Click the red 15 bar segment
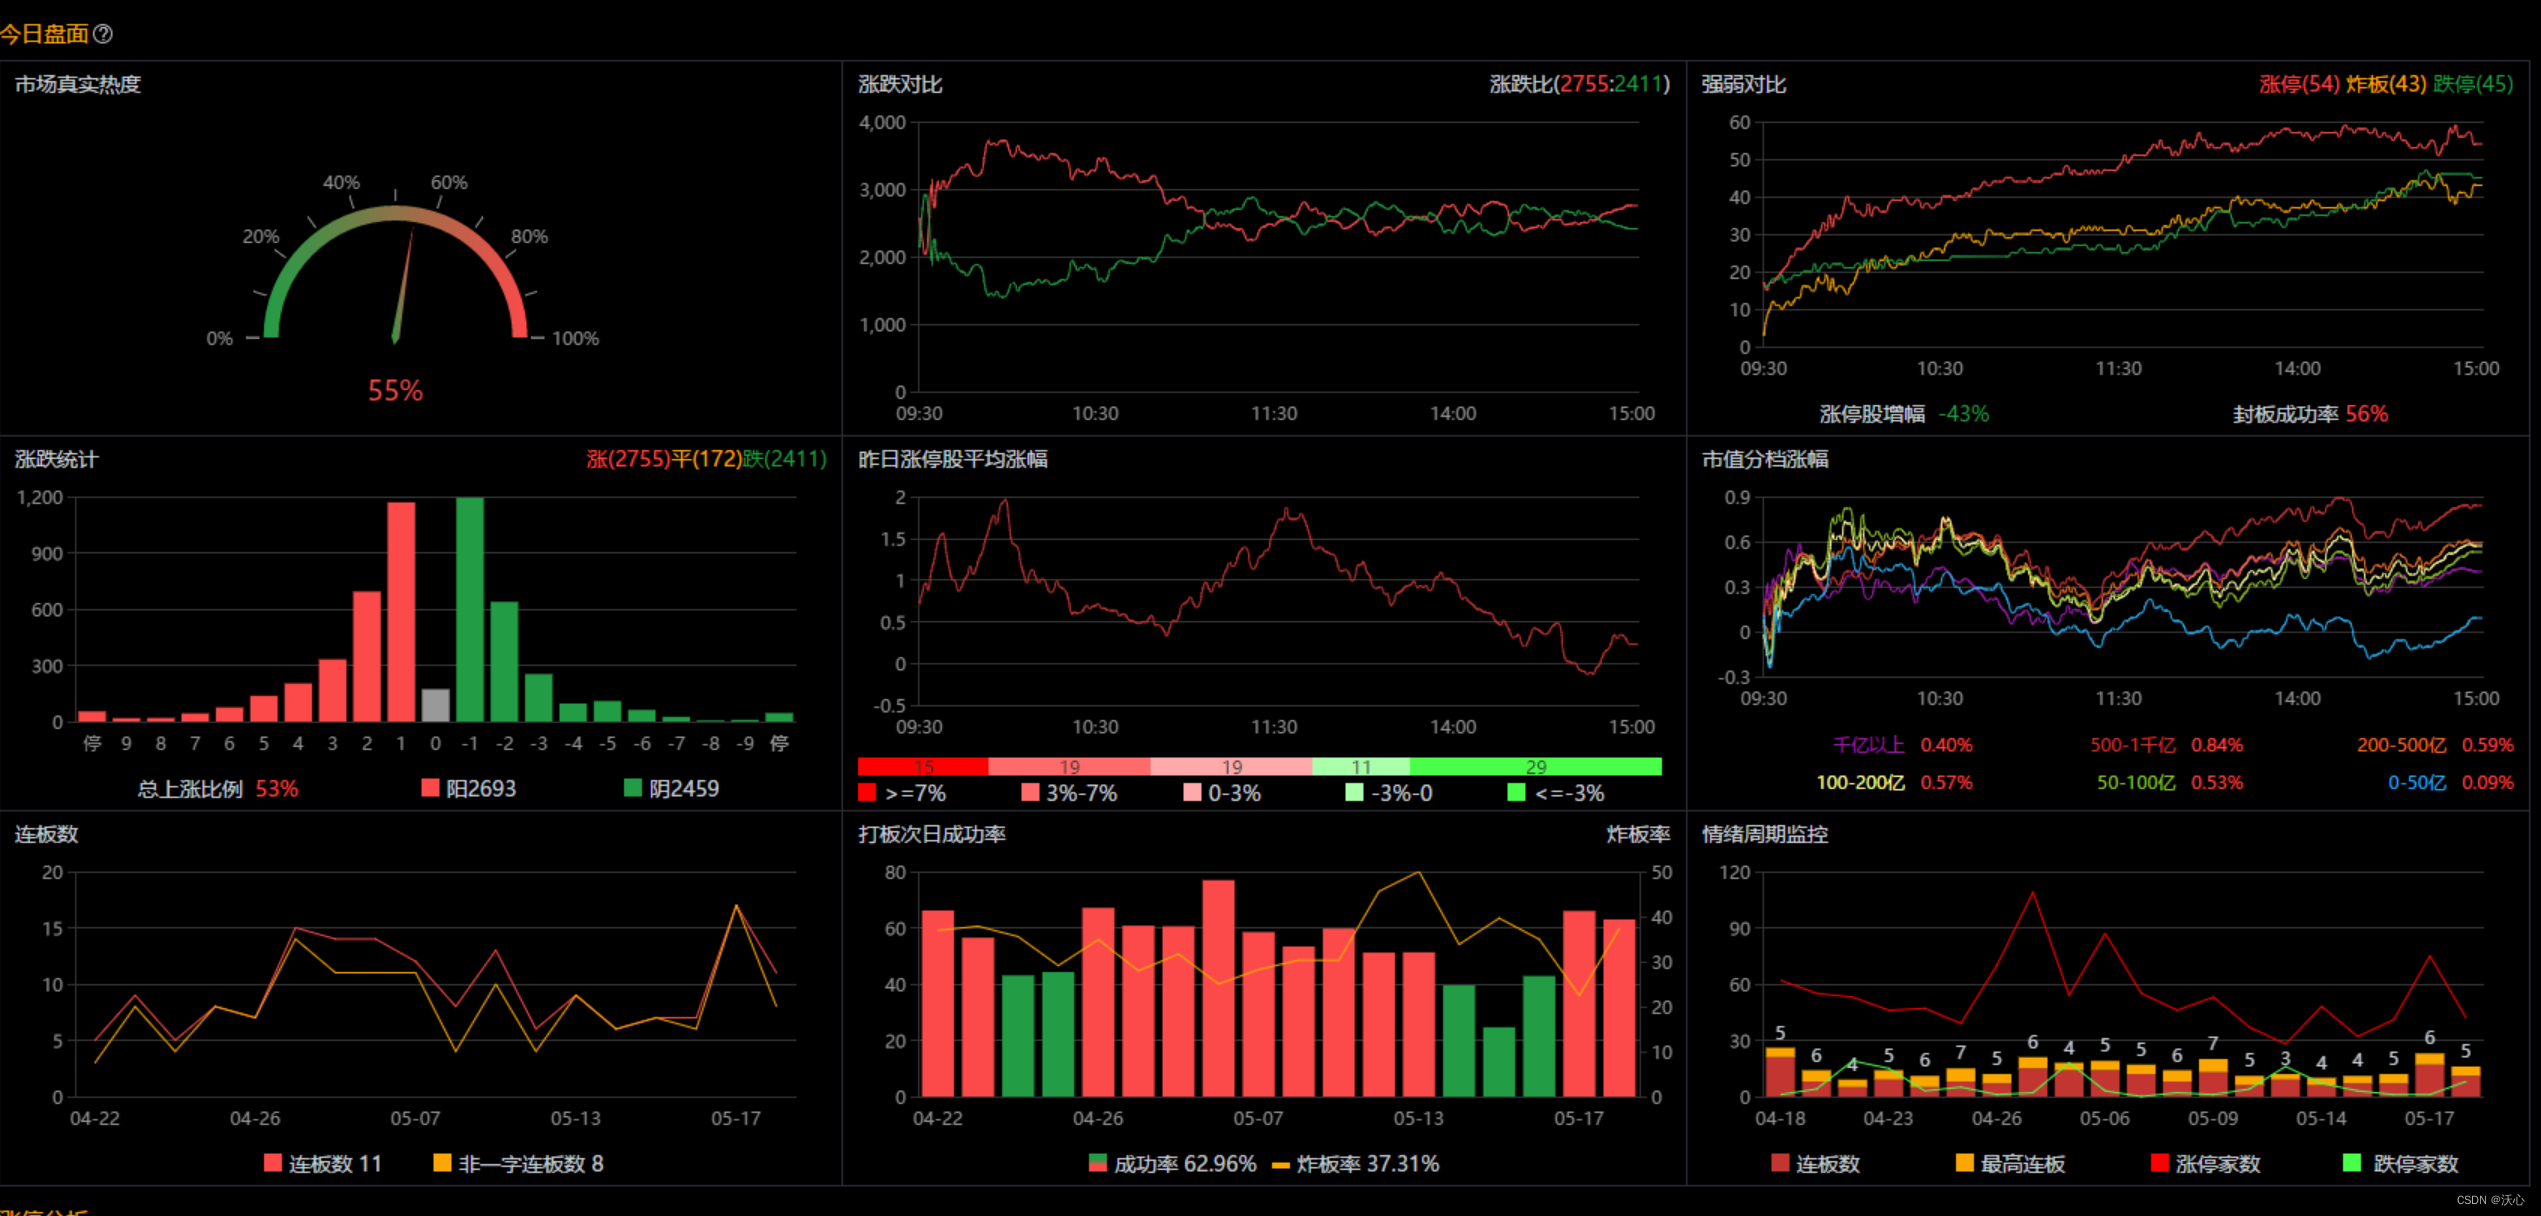This screenshot has height=1216, width=2541. coord(923,766)
